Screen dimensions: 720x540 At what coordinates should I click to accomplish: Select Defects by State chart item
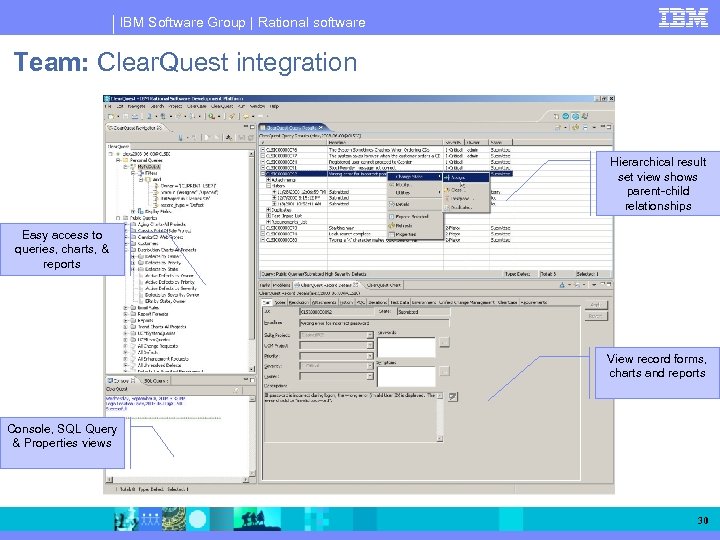[x=162, y=269]
